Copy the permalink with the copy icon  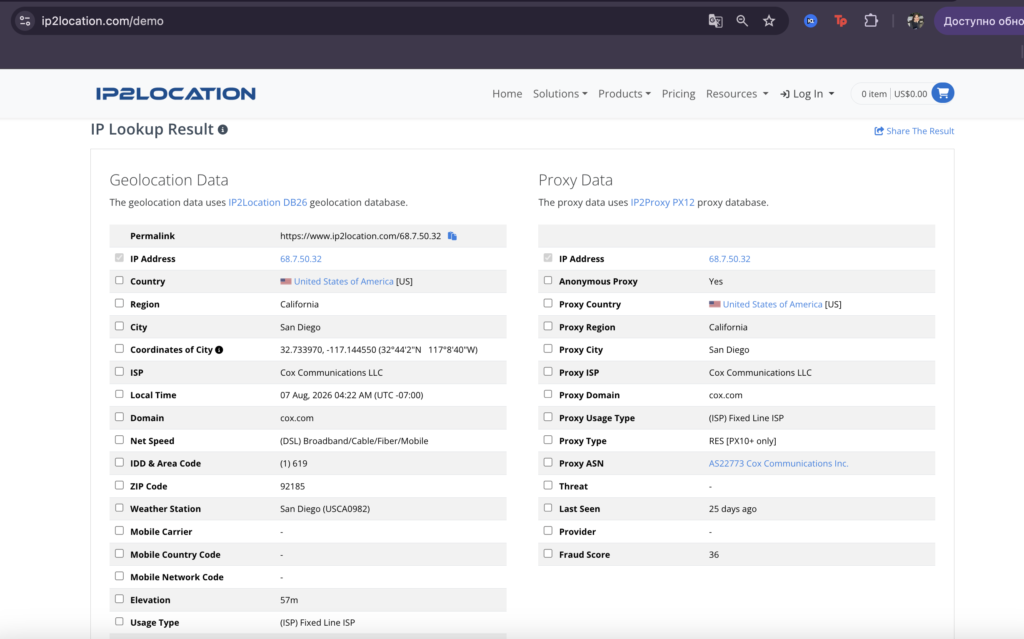tap(452, 236)
